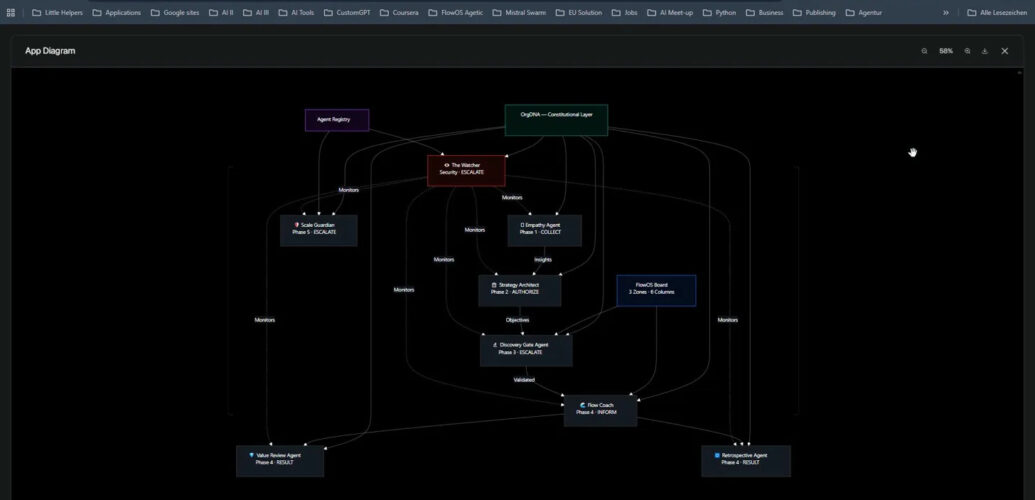Click the OrgDNA Constitutional Layer node
The image size is (1035, 500).
(x=556, y=120)
